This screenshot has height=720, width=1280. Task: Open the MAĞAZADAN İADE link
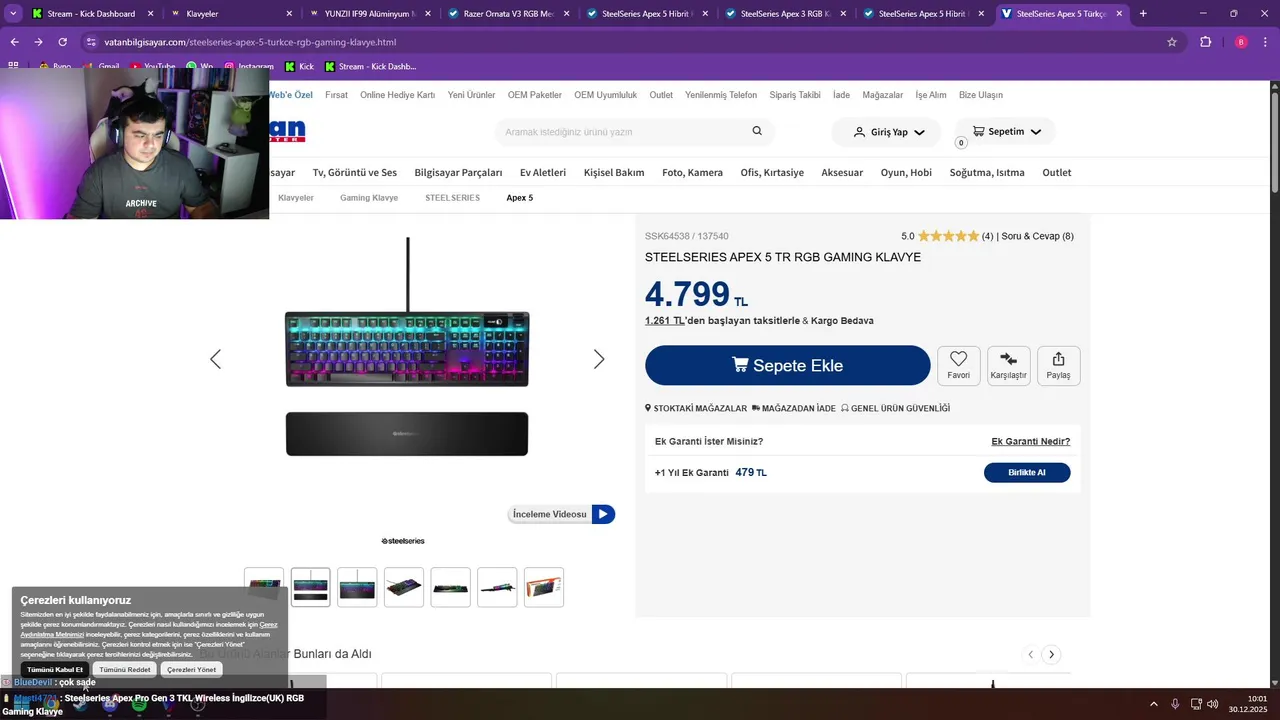794,408
